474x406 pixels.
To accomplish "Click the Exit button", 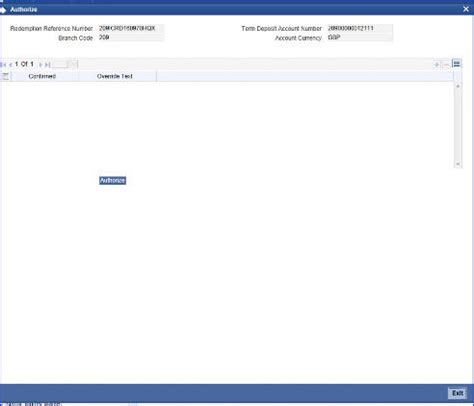I will point(457,393).
